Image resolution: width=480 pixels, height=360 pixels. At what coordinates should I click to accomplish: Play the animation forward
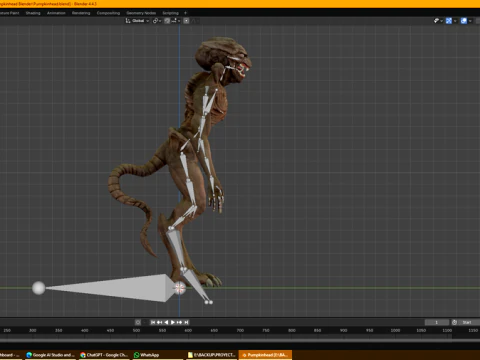click(173, 322)
